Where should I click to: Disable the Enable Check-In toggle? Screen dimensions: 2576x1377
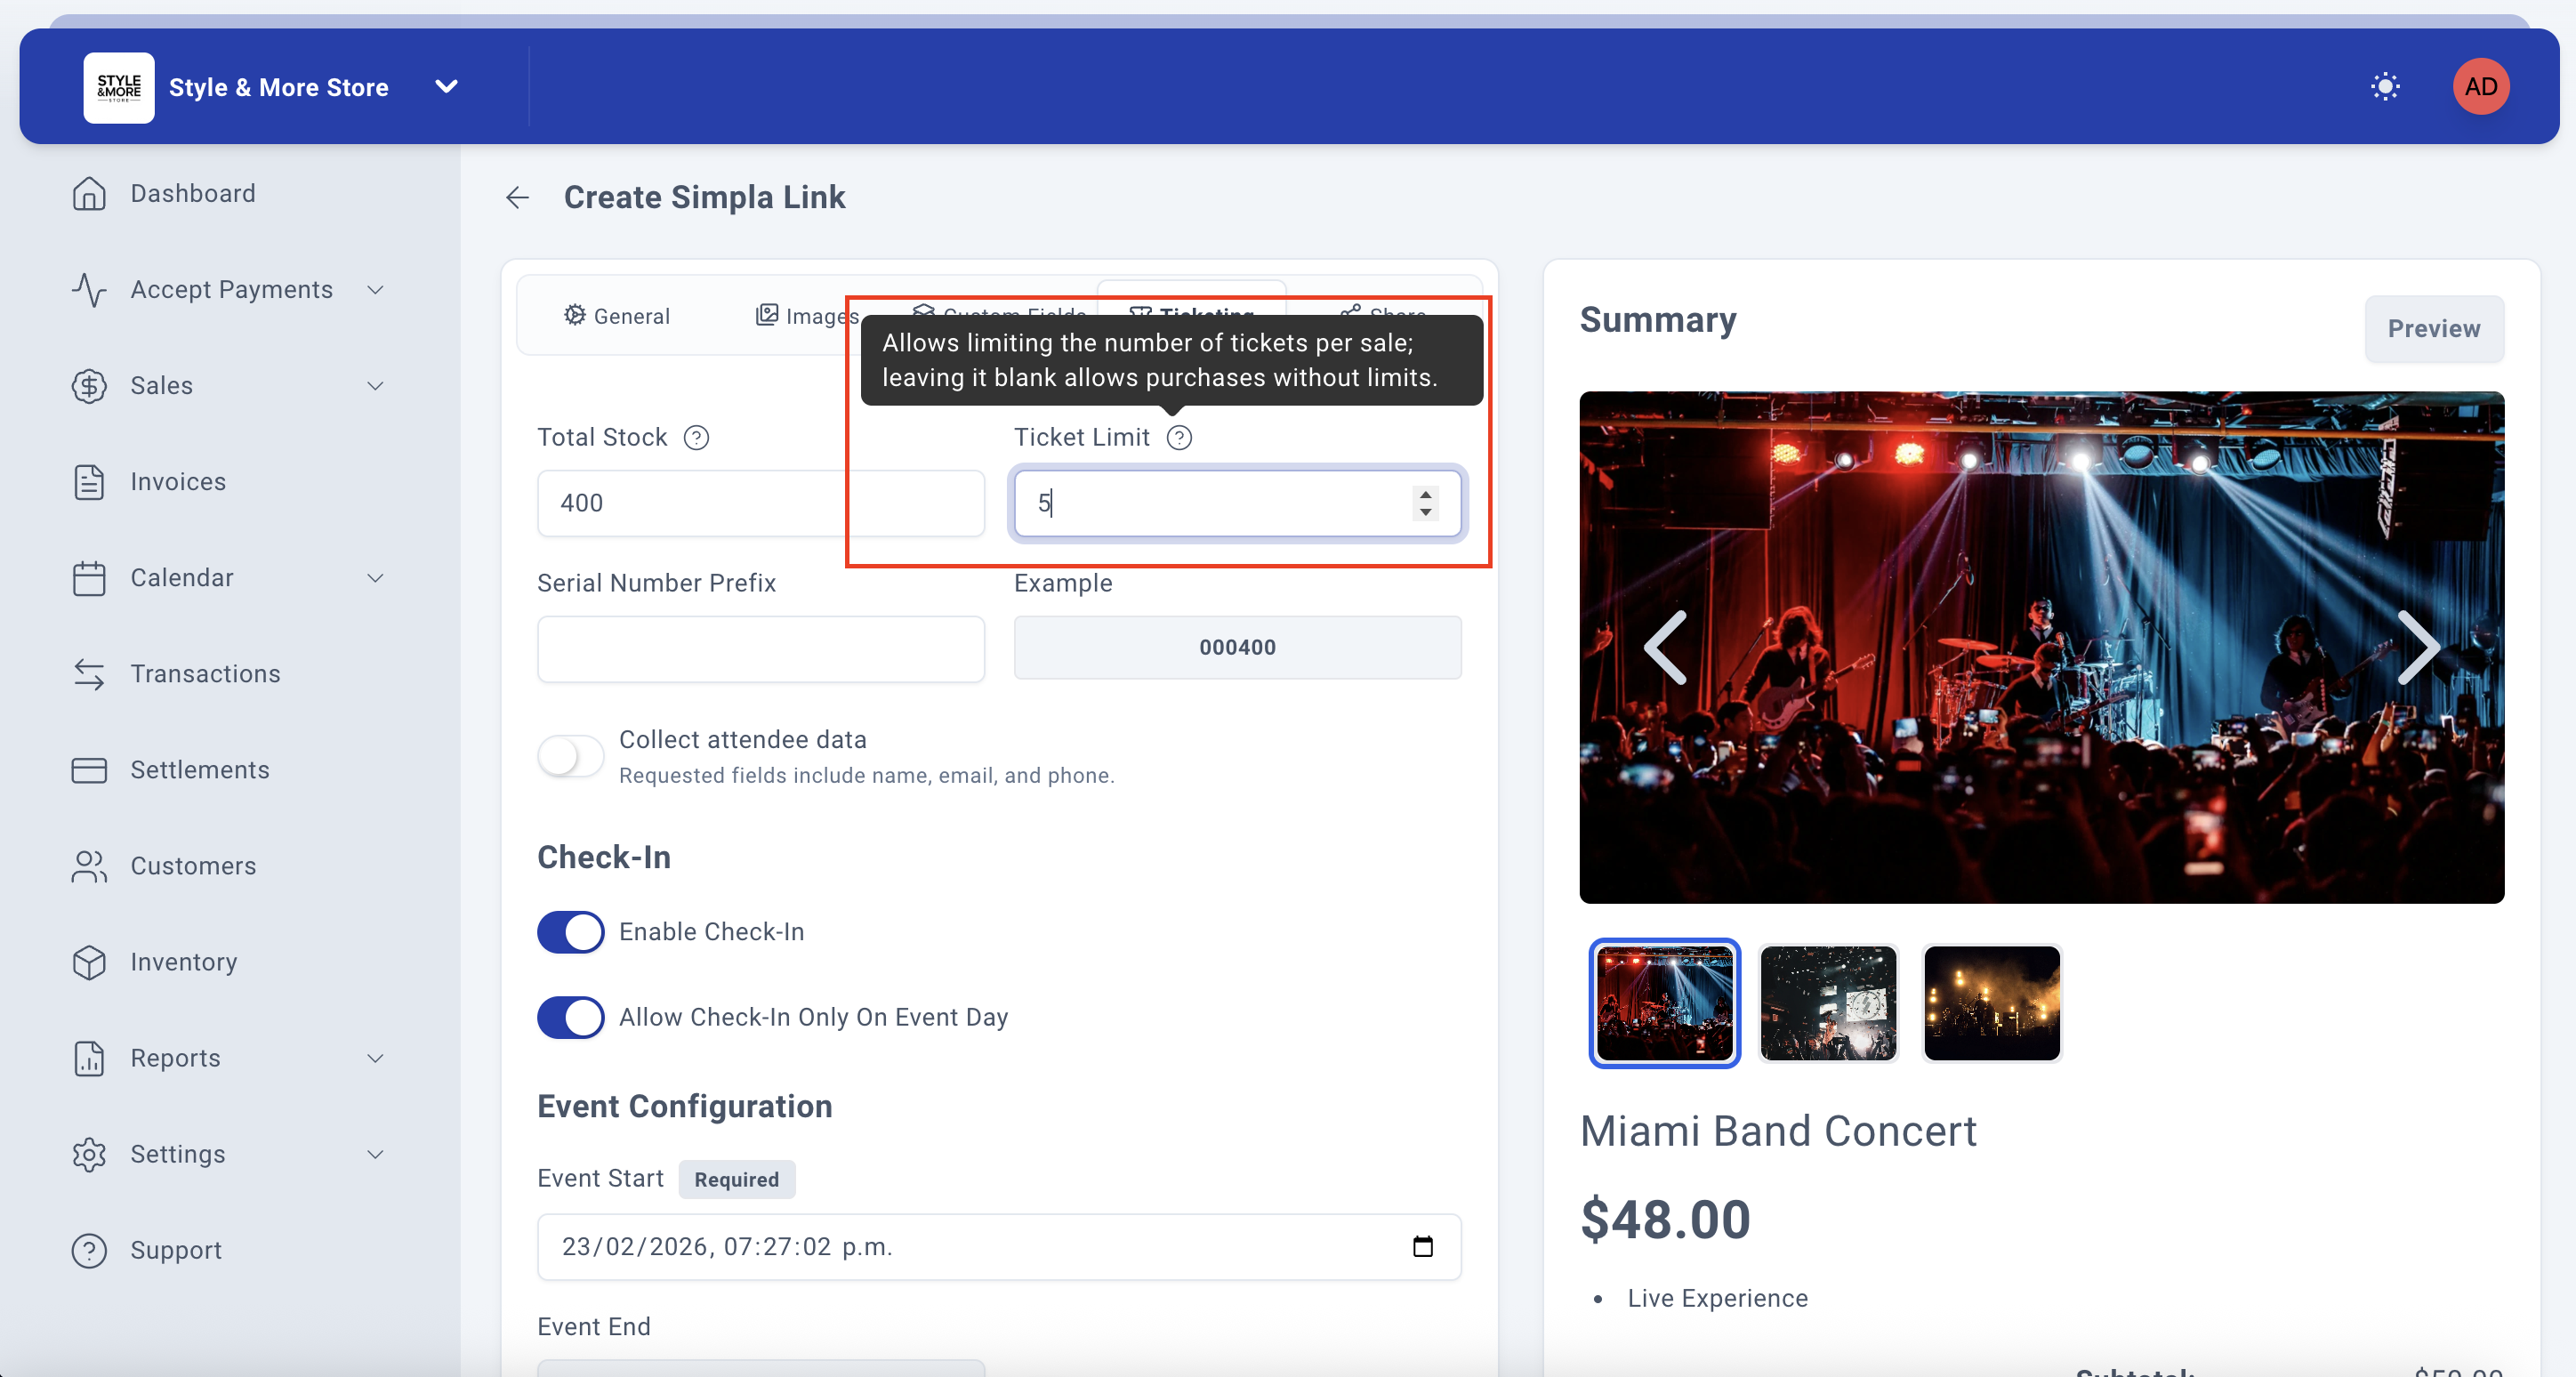click(x=570, y=931)
